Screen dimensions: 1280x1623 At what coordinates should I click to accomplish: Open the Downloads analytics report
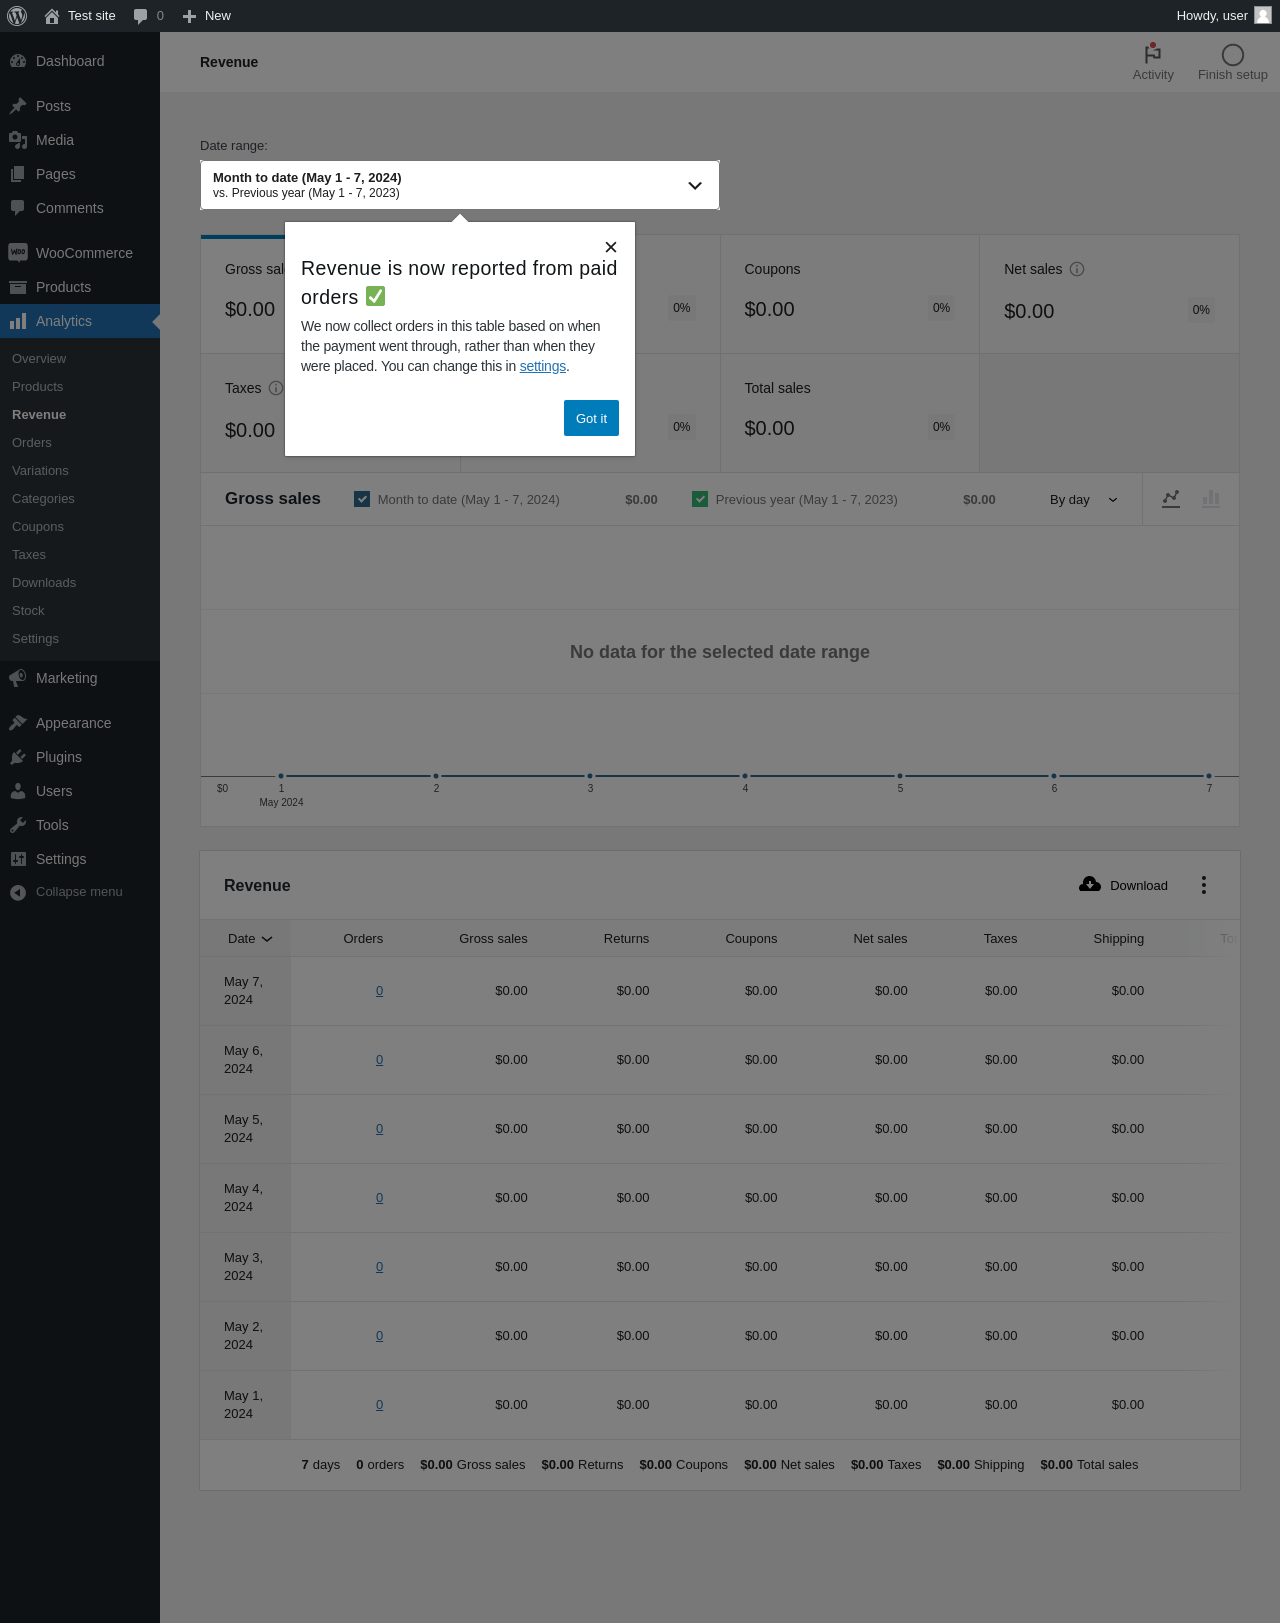(x=44, y=583)
